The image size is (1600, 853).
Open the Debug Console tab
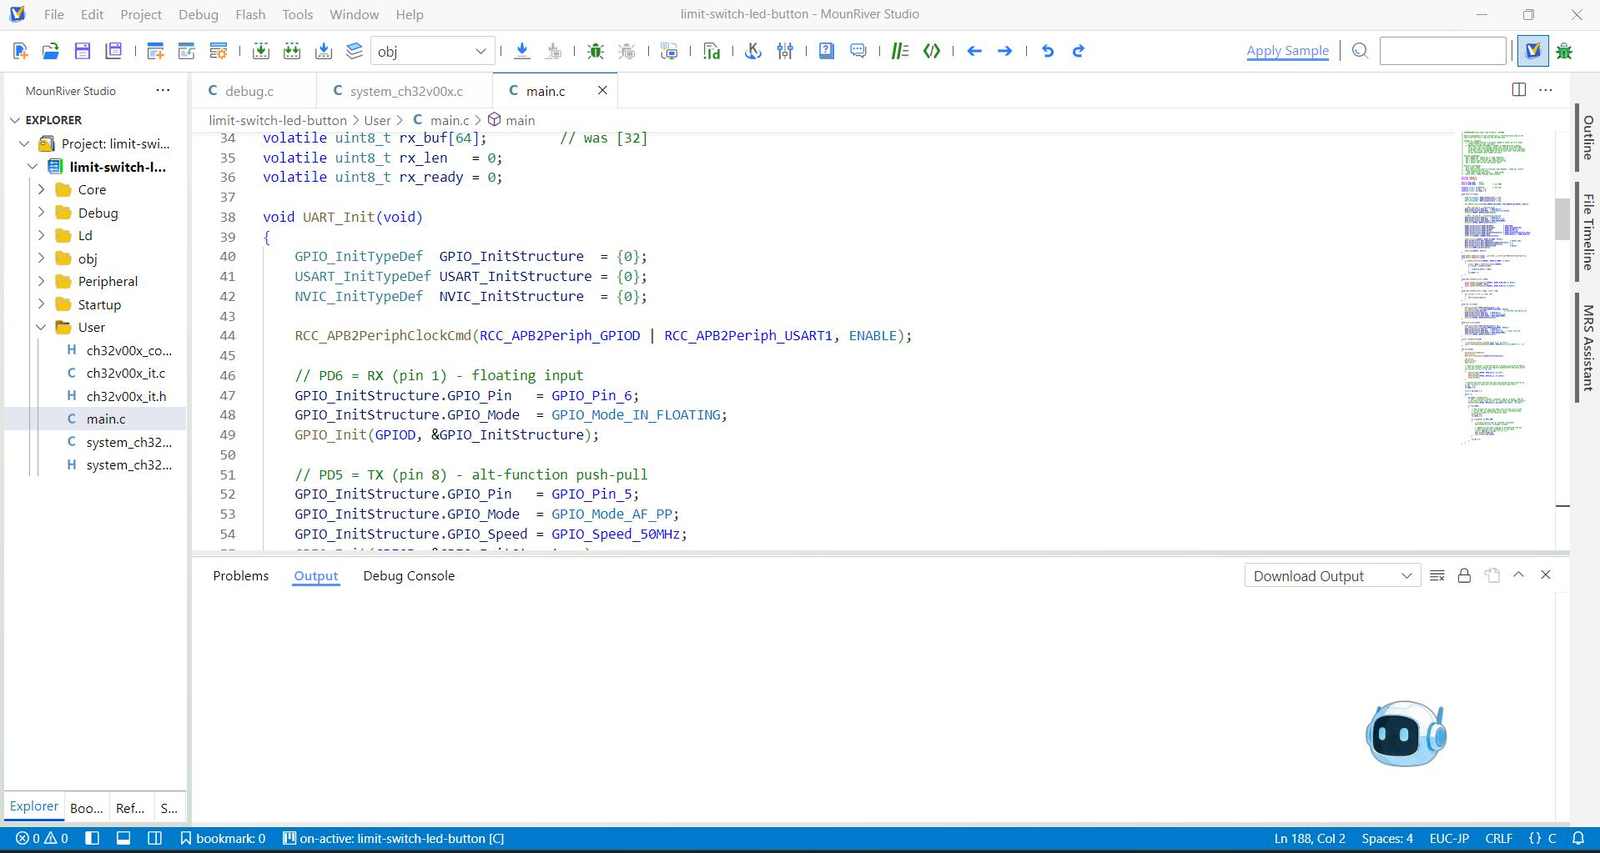point(409,576)
